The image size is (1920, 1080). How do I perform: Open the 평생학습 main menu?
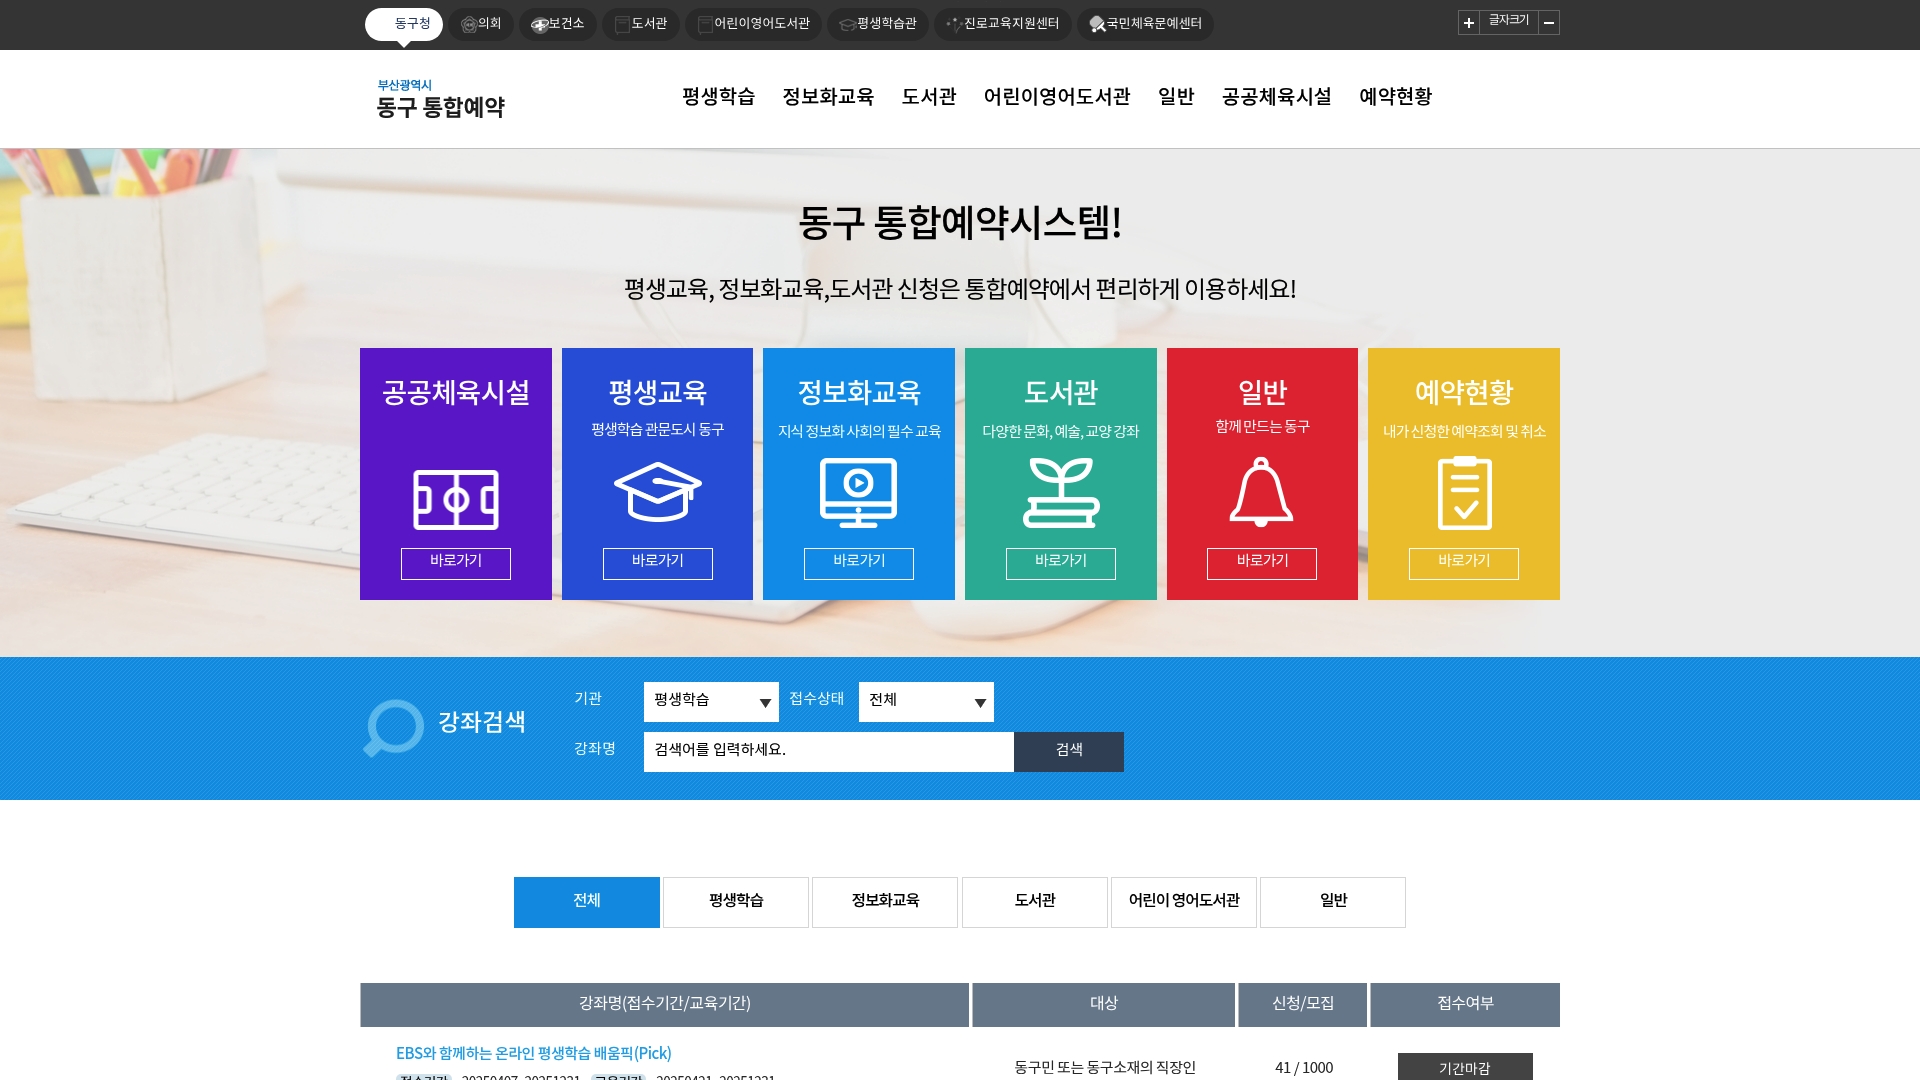[x=718, y=97]
